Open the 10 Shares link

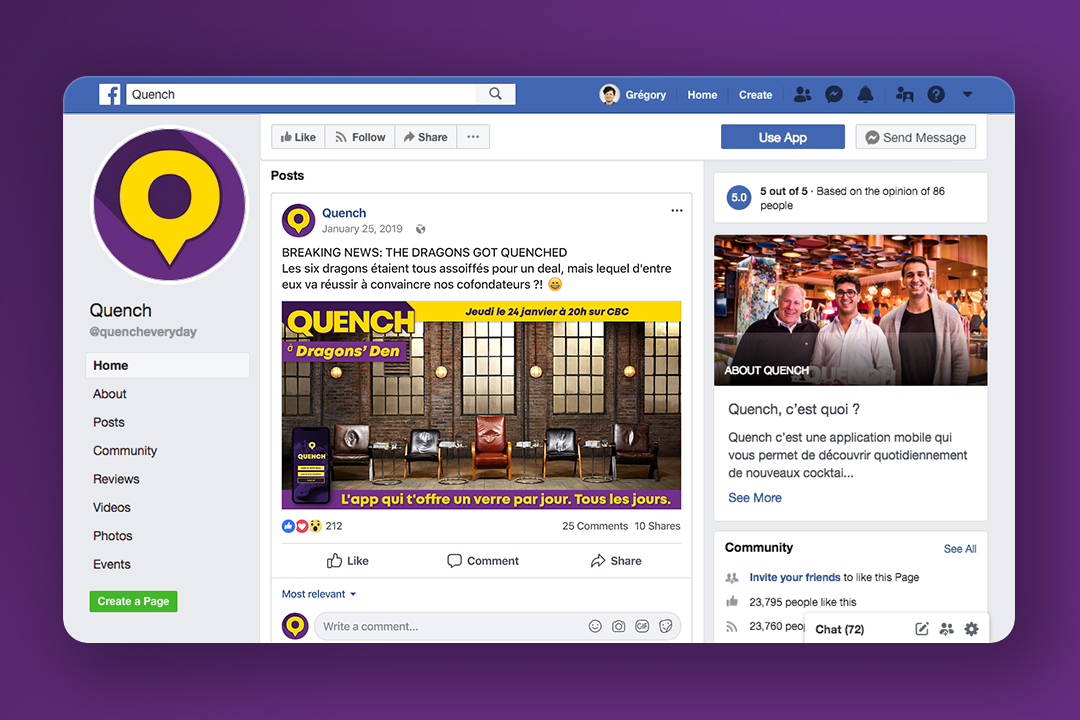pyautogui.click(x=657, y=526)
